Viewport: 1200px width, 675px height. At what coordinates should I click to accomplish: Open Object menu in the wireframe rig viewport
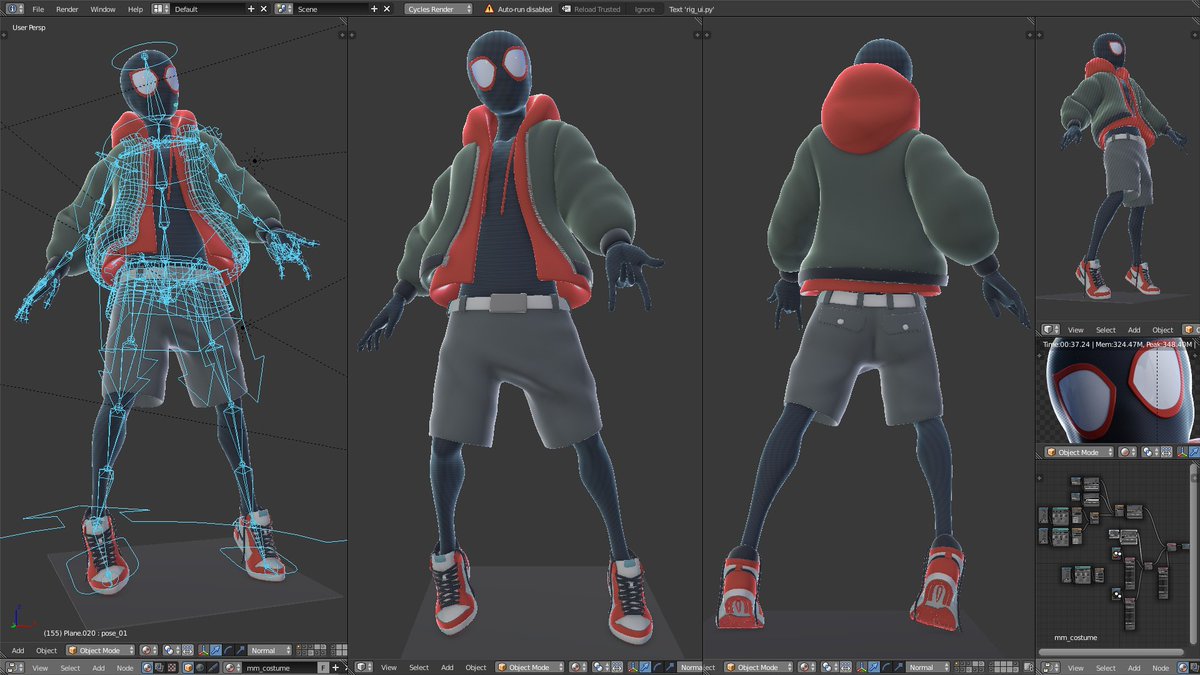point(47,651)
